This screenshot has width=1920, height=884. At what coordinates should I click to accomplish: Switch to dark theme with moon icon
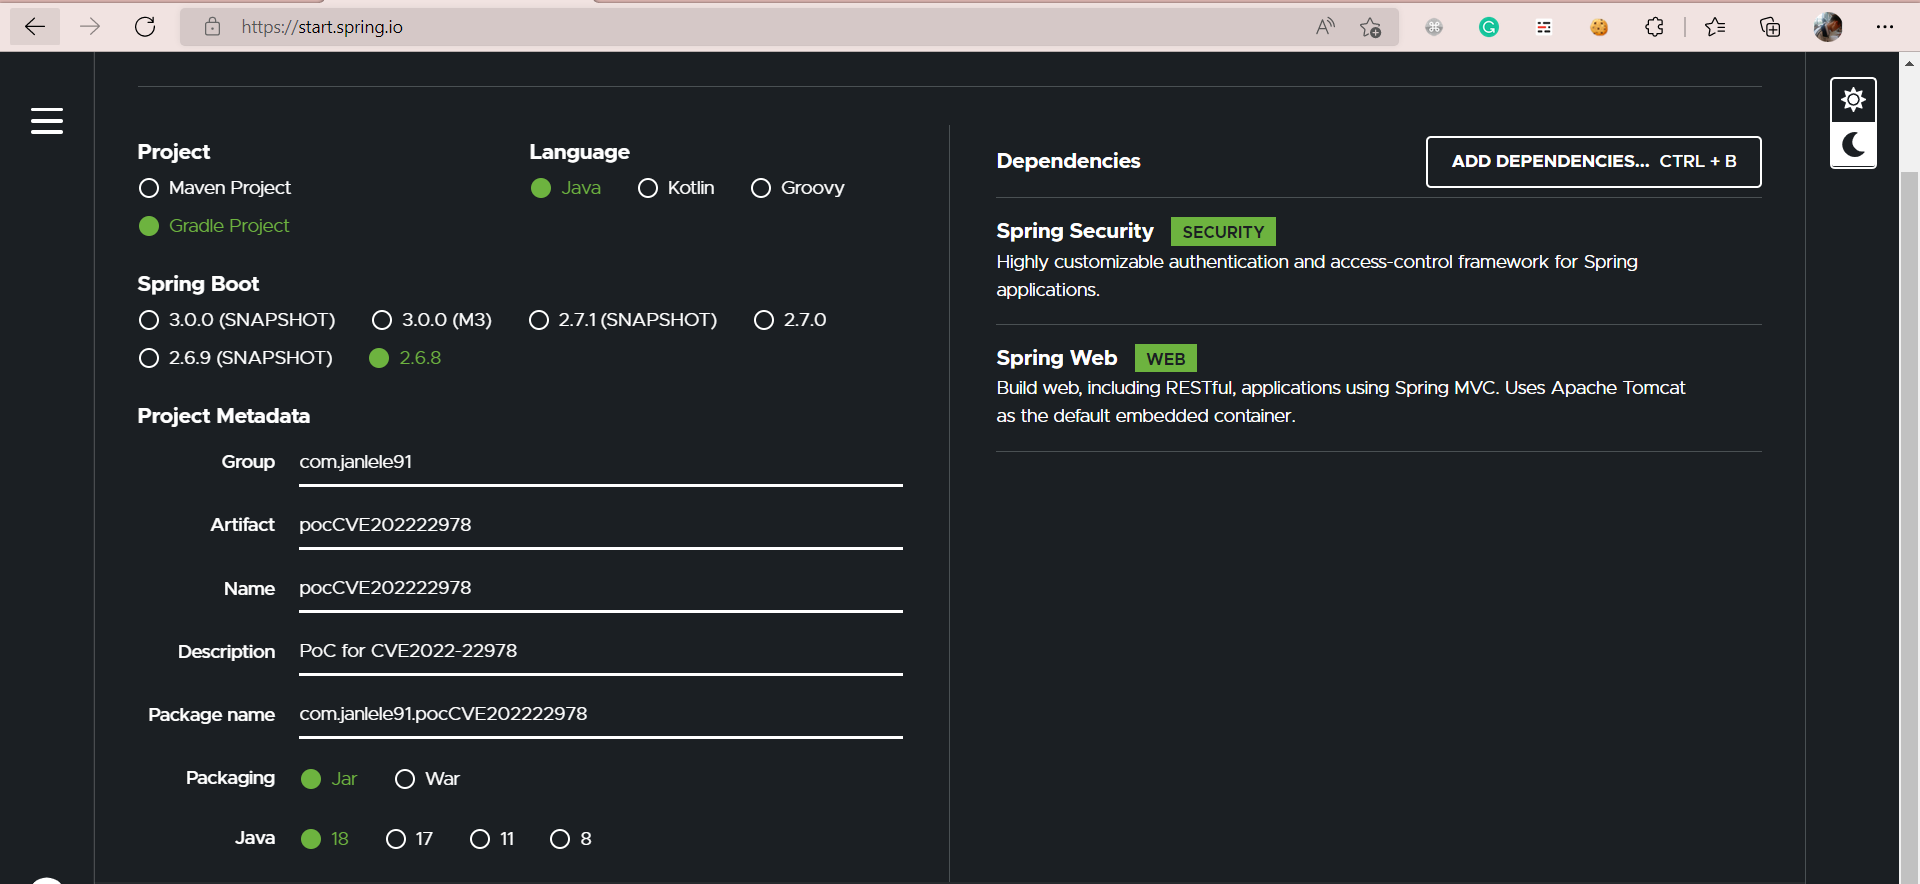click(x=1853, y=145)
